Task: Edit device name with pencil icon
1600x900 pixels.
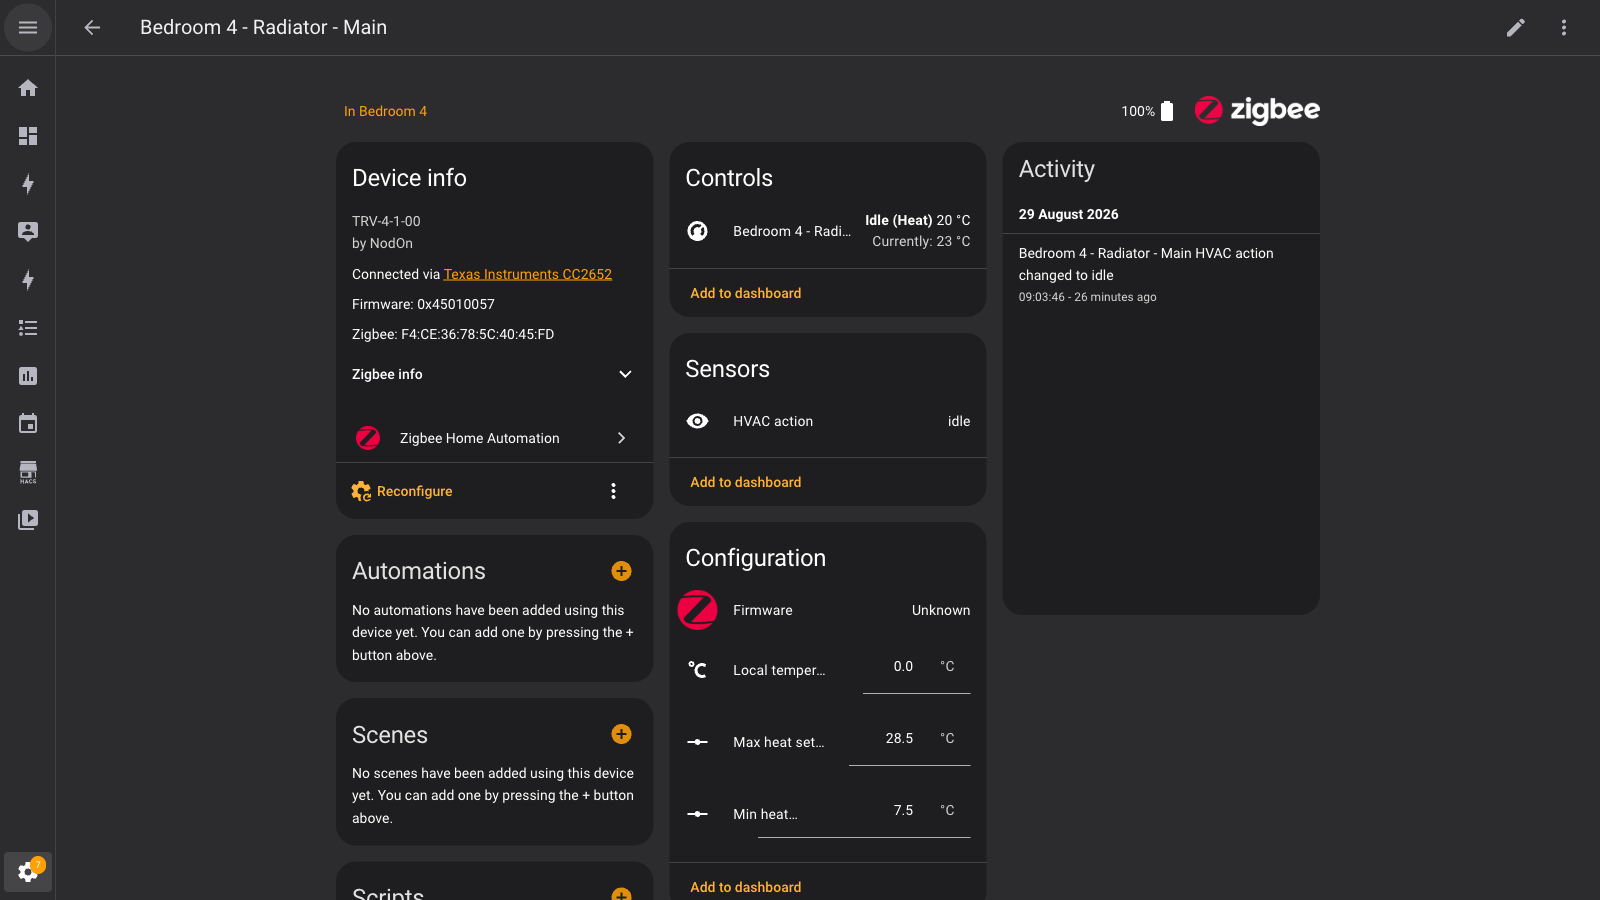Action: pyautogui.click(x=1516, y=28)
